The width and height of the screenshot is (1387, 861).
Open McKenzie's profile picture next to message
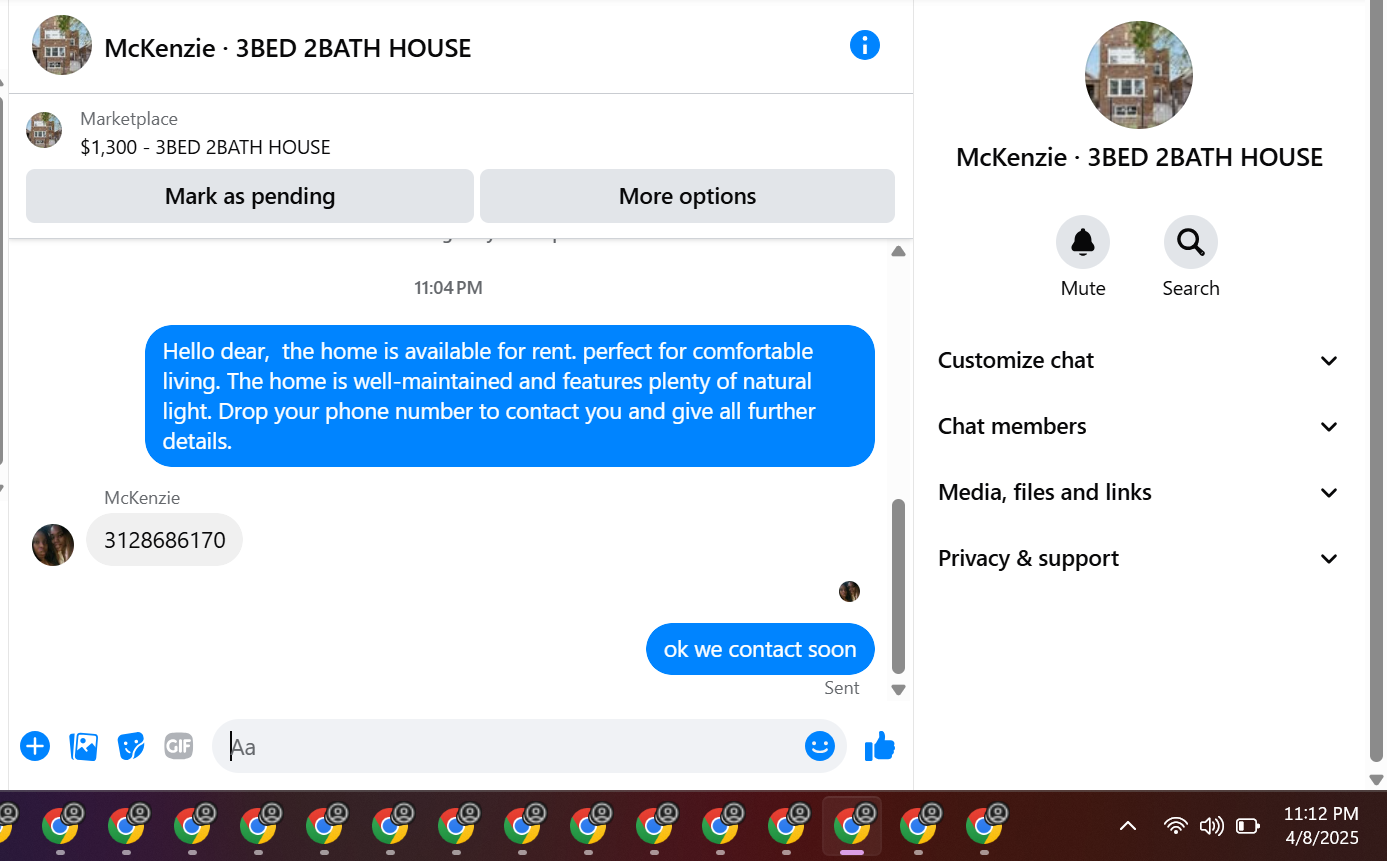53,545
